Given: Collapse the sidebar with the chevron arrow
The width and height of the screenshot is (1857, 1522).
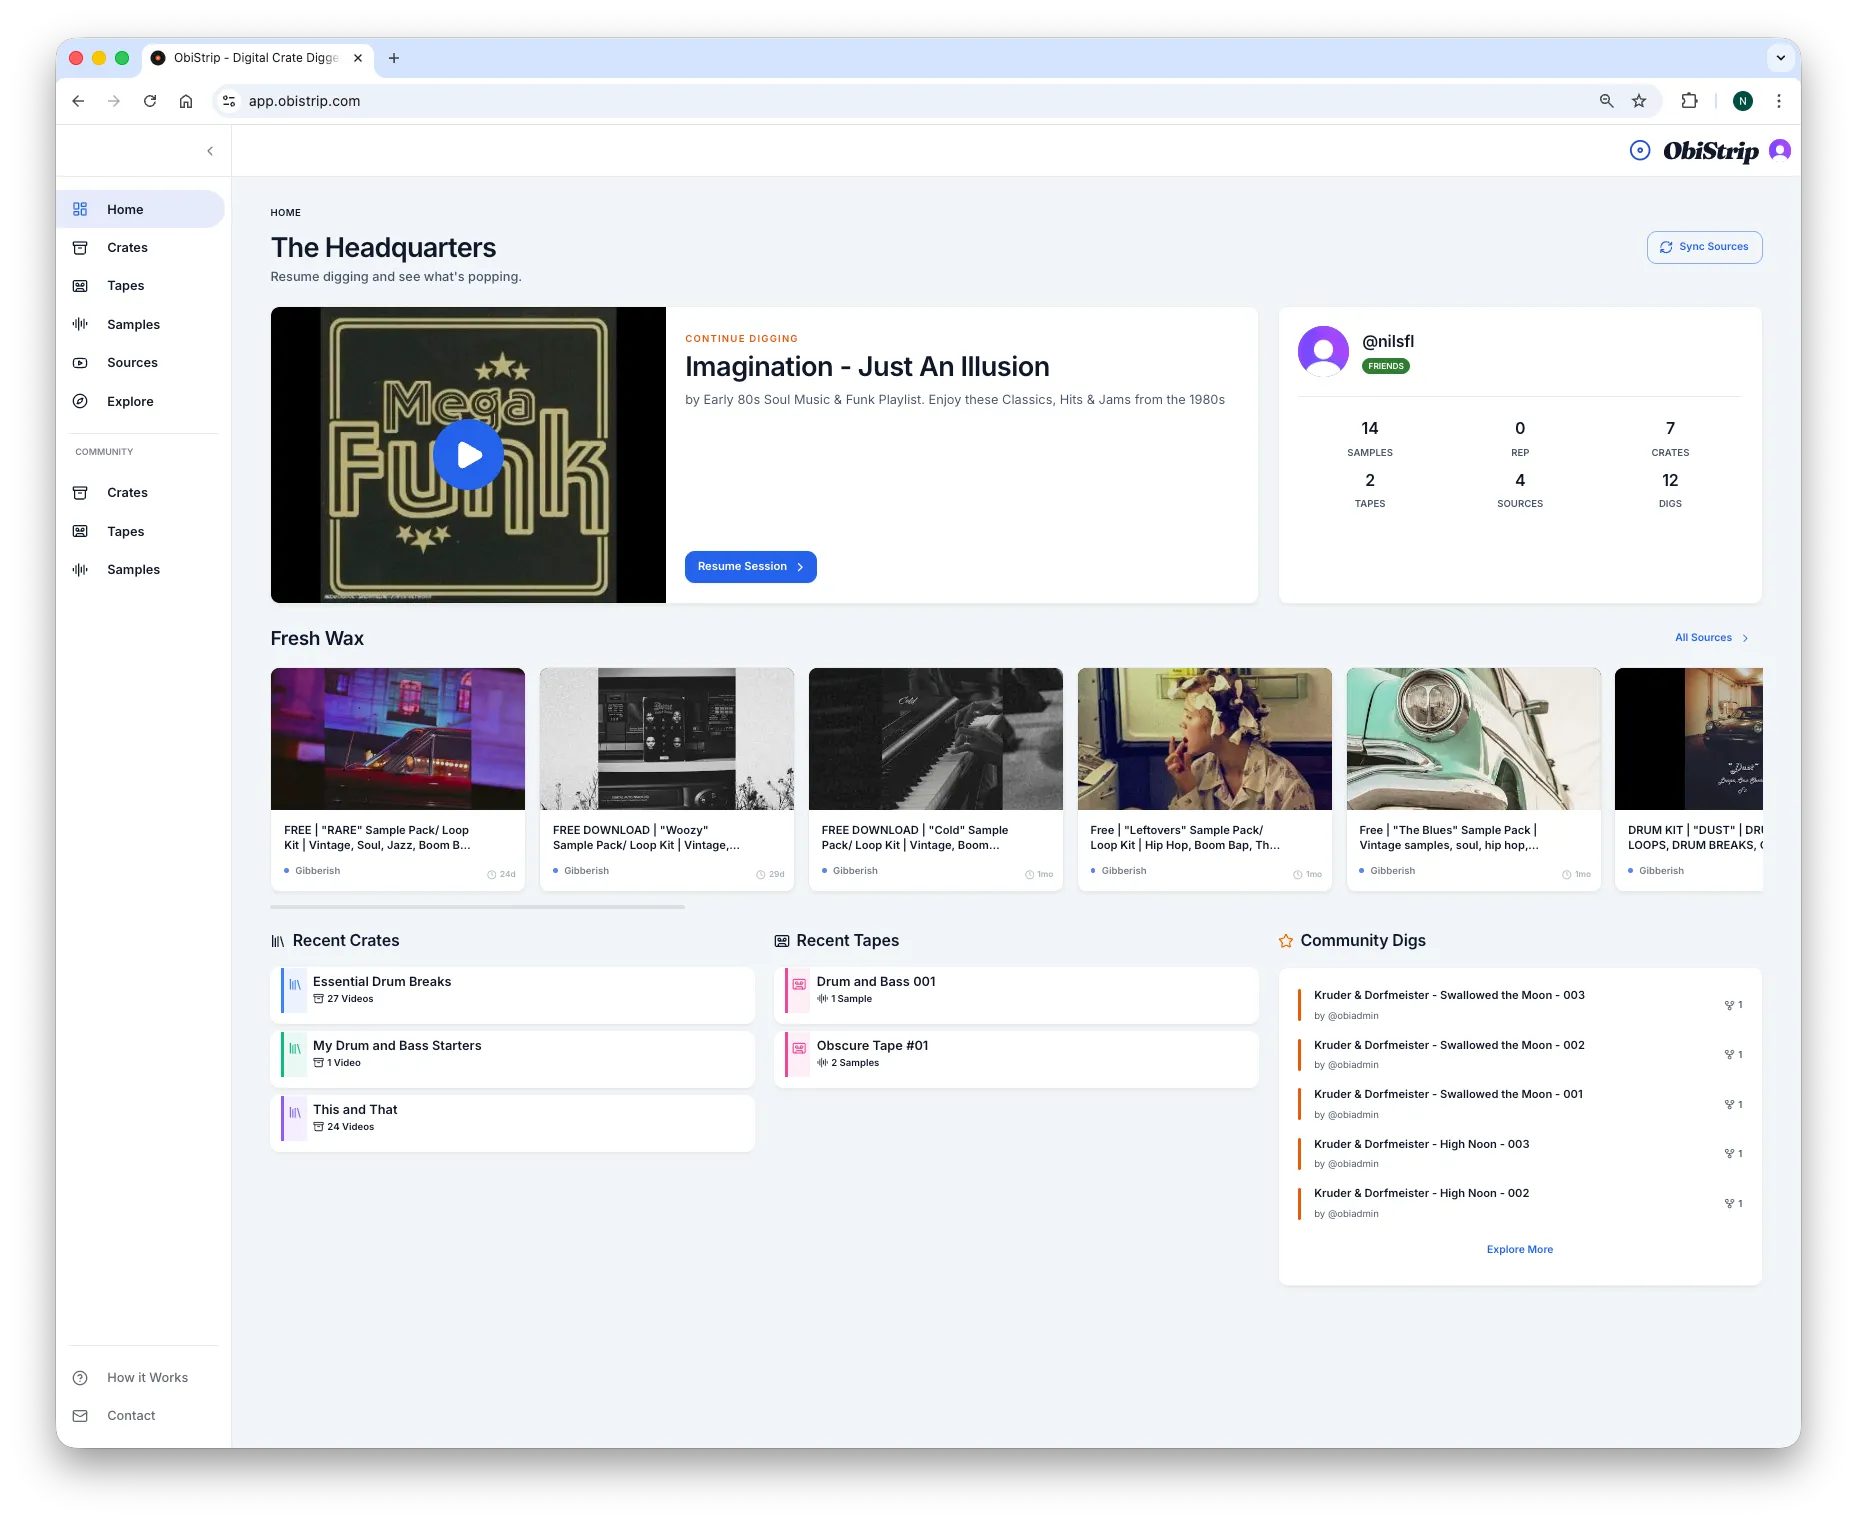Looking at the screenshot, I should coord(210,151).
